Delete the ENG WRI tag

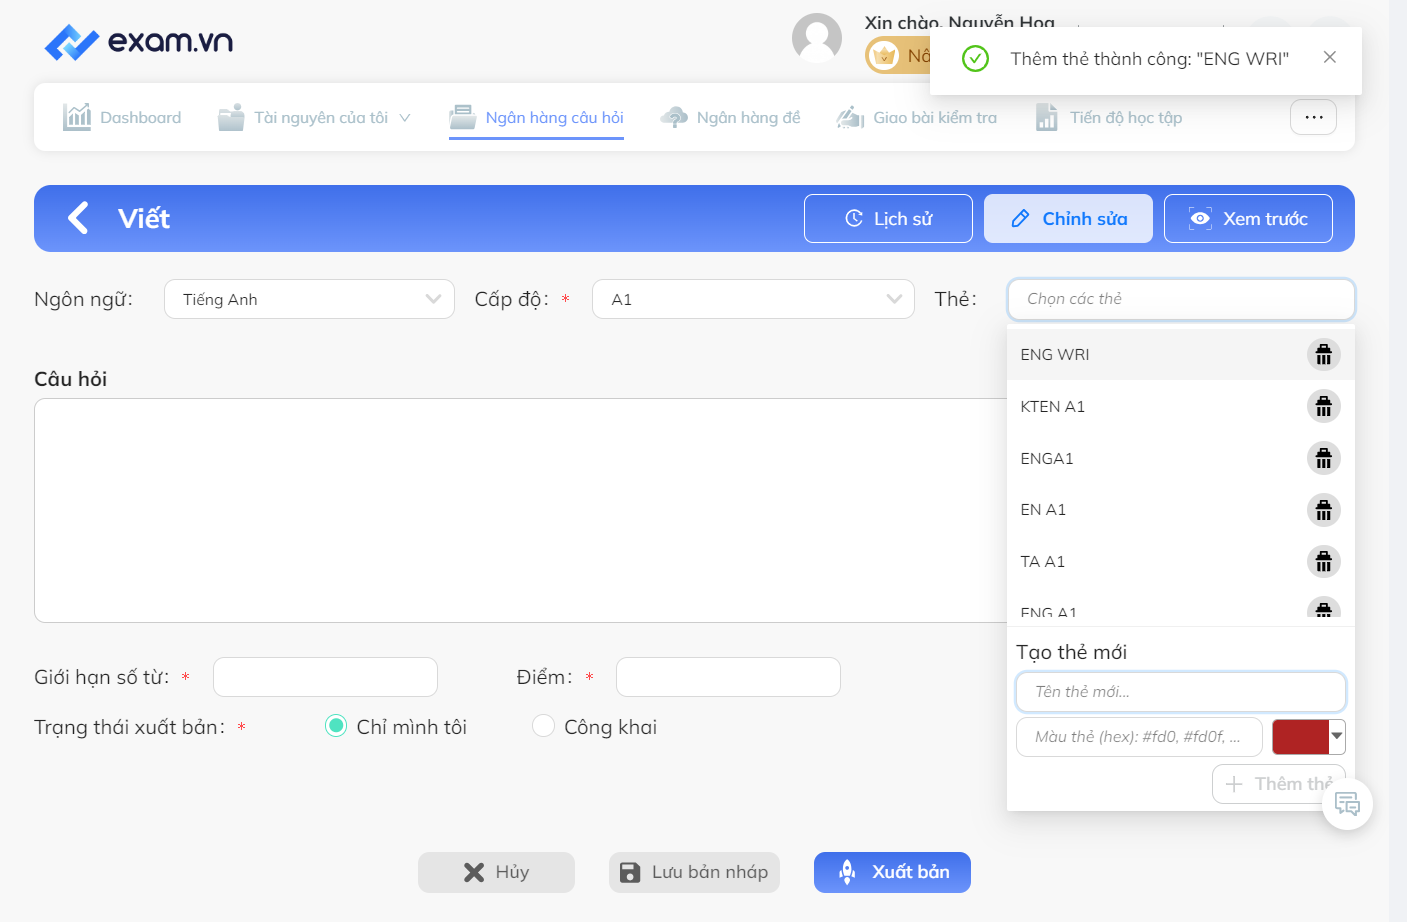(x=1323, y=355)
